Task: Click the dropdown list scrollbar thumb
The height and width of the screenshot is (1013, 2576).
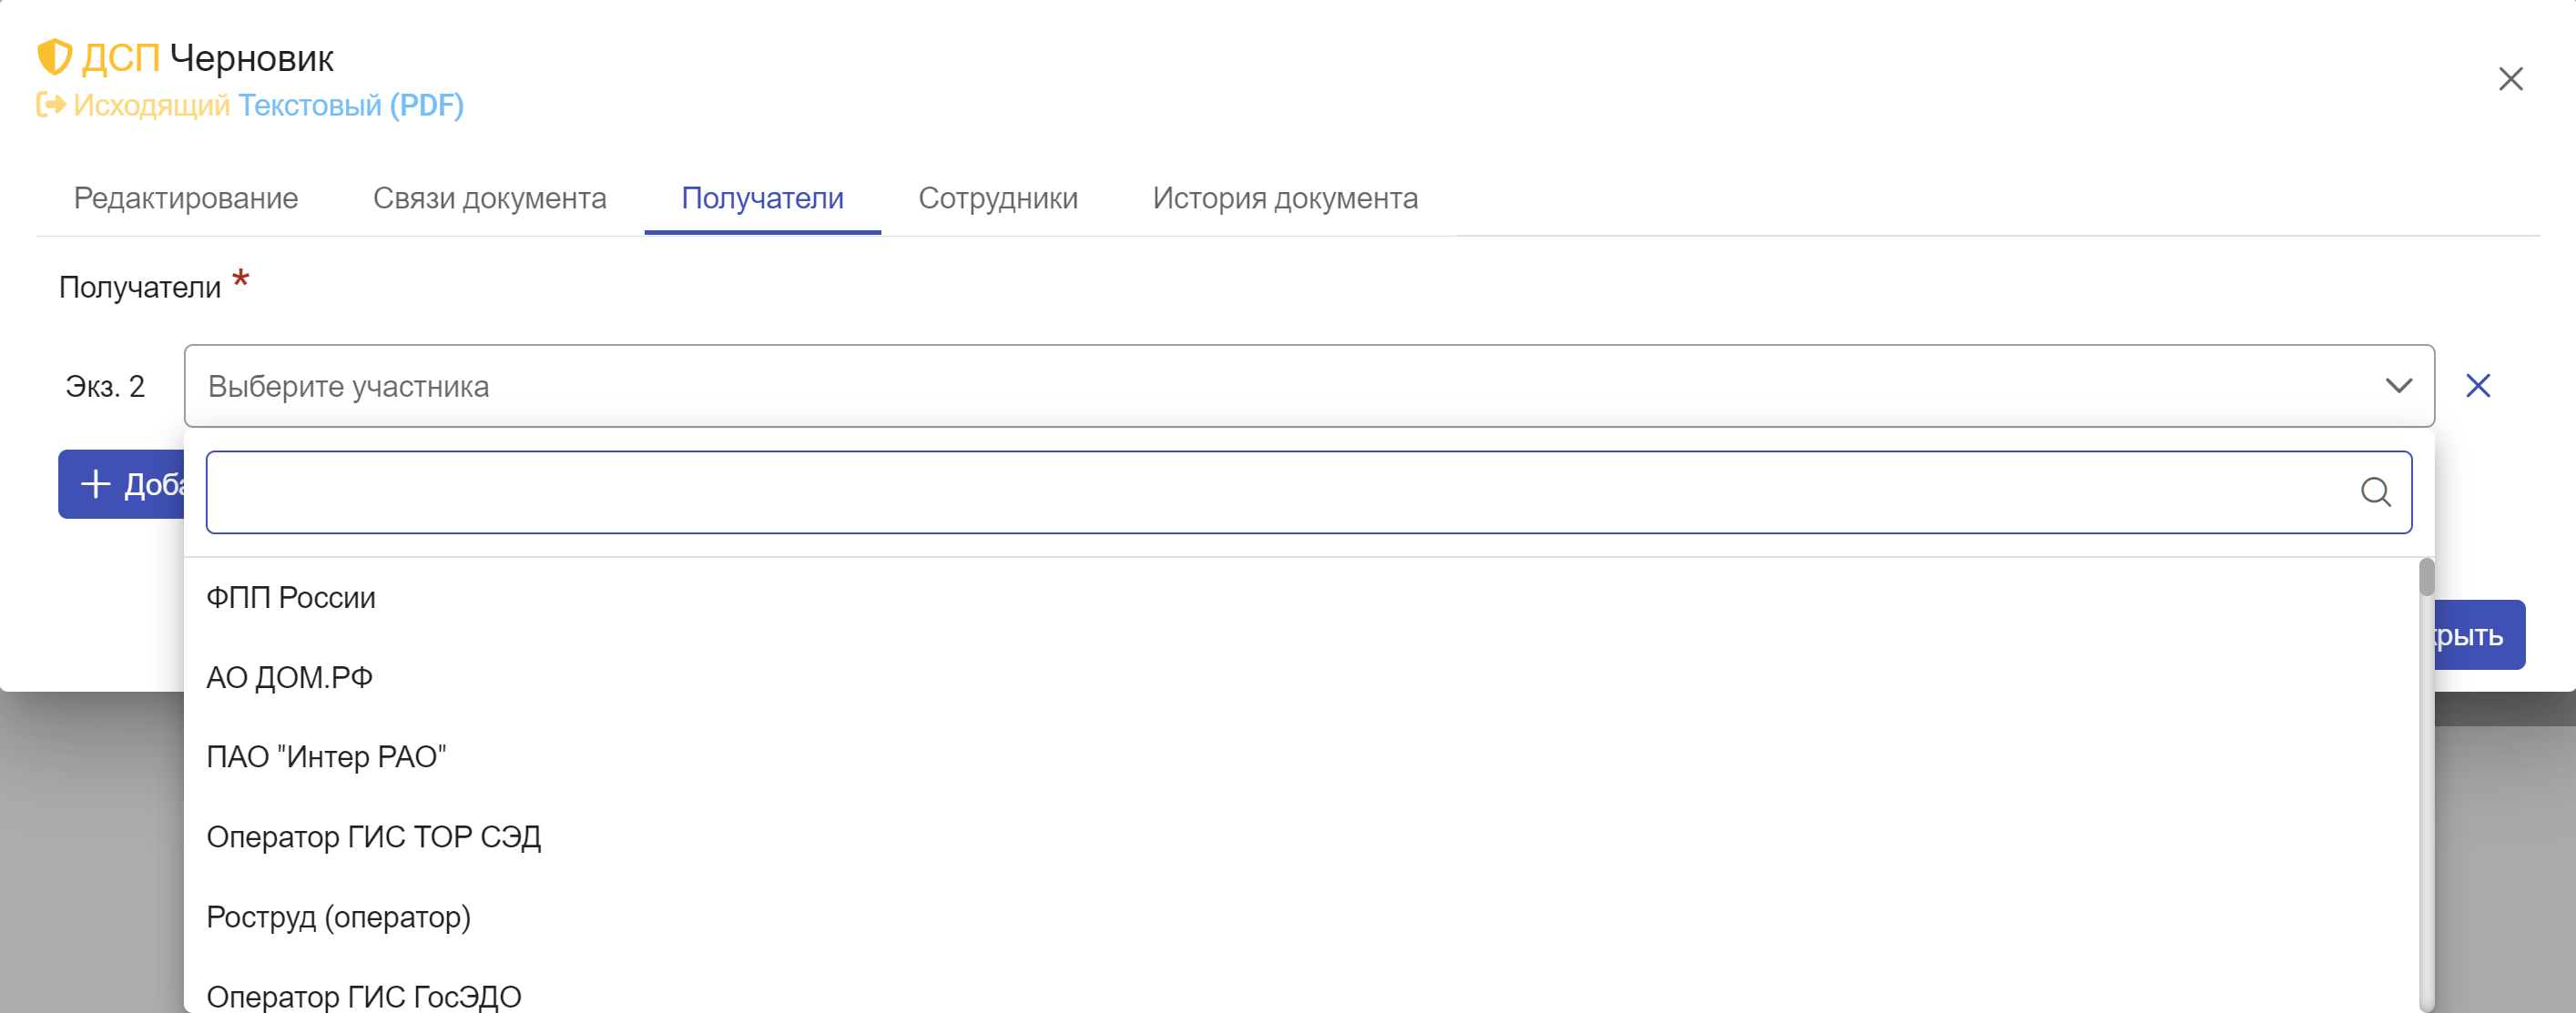Action: [2426, 578]
